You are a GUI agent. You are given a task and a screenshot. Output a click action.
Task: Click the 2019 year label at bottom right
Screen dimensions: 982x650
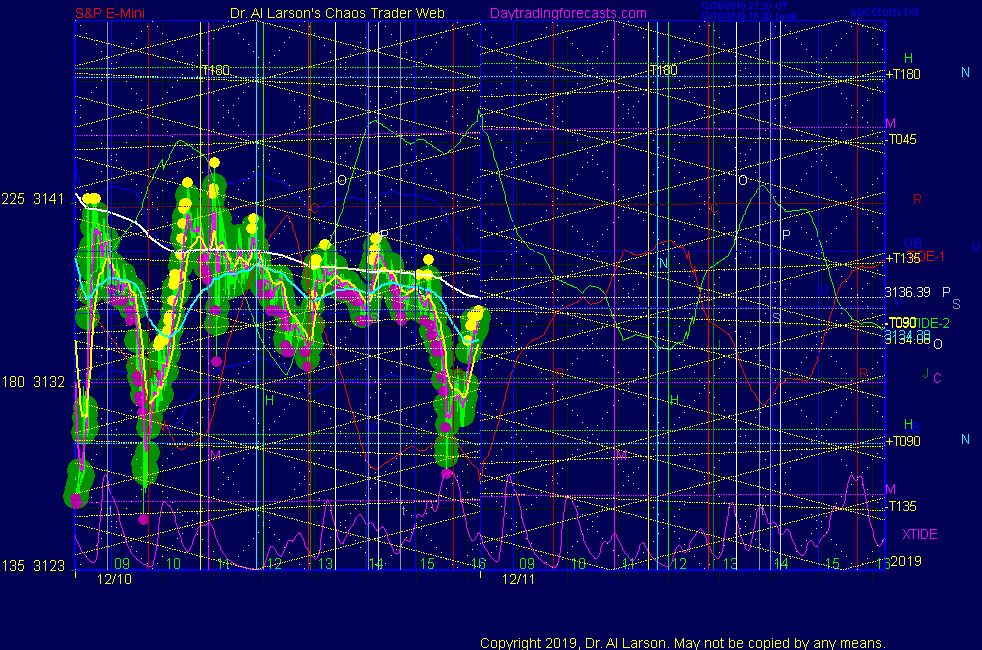906,561
